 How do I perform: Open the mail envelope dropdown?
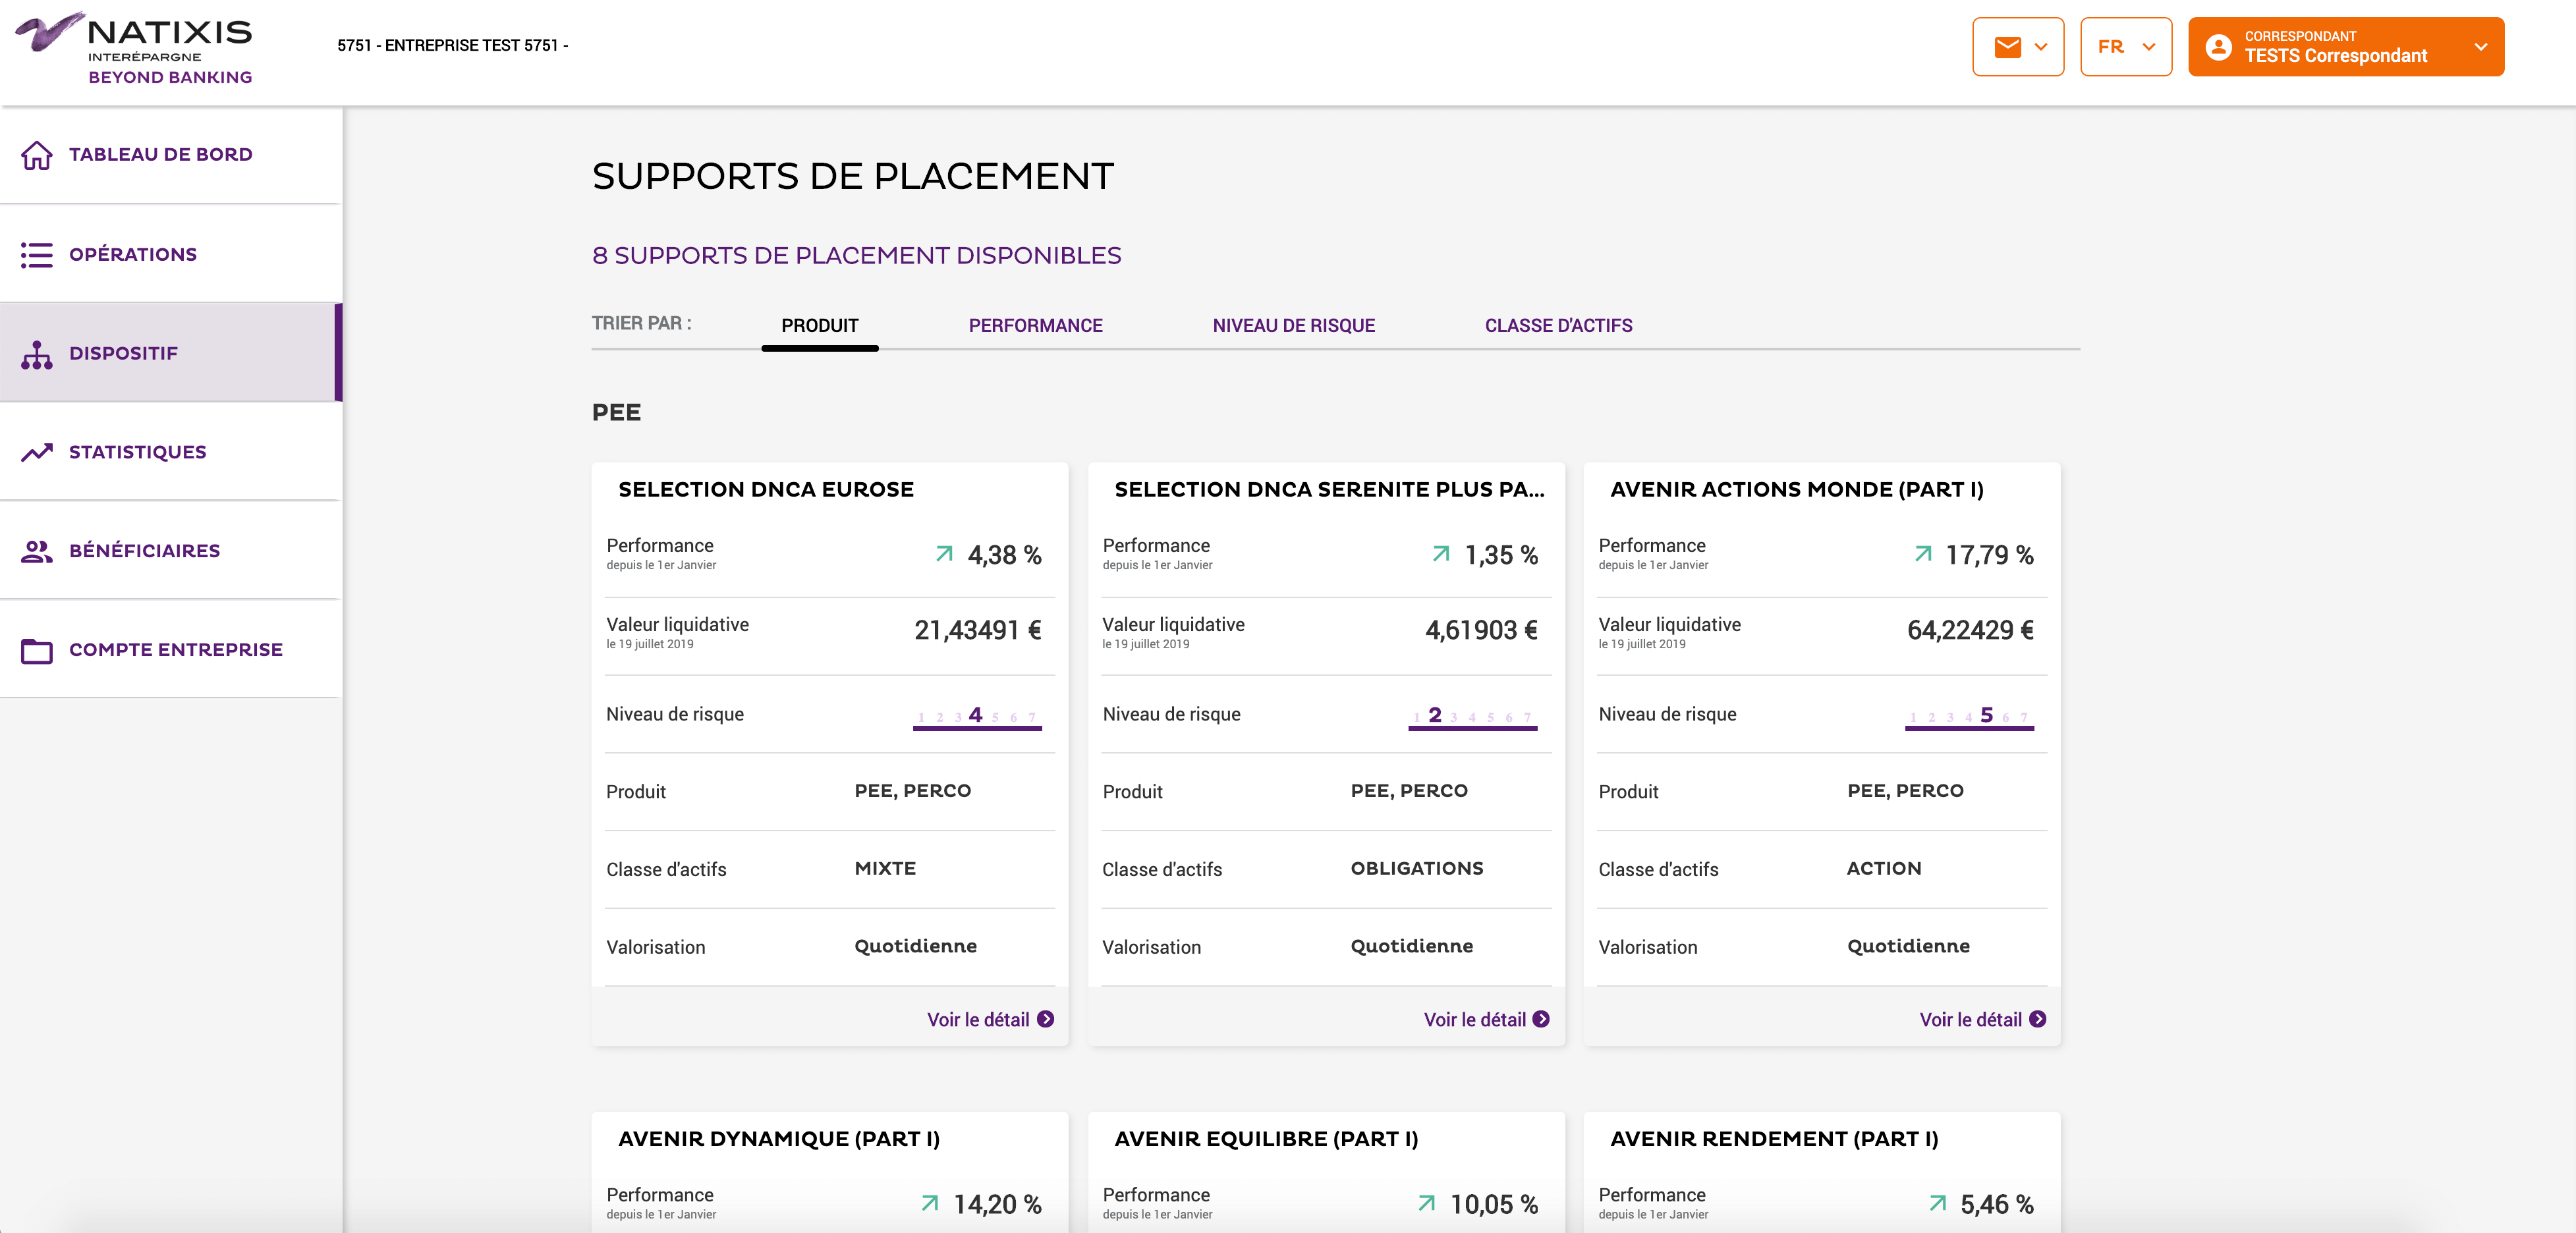pos(2017,47)
